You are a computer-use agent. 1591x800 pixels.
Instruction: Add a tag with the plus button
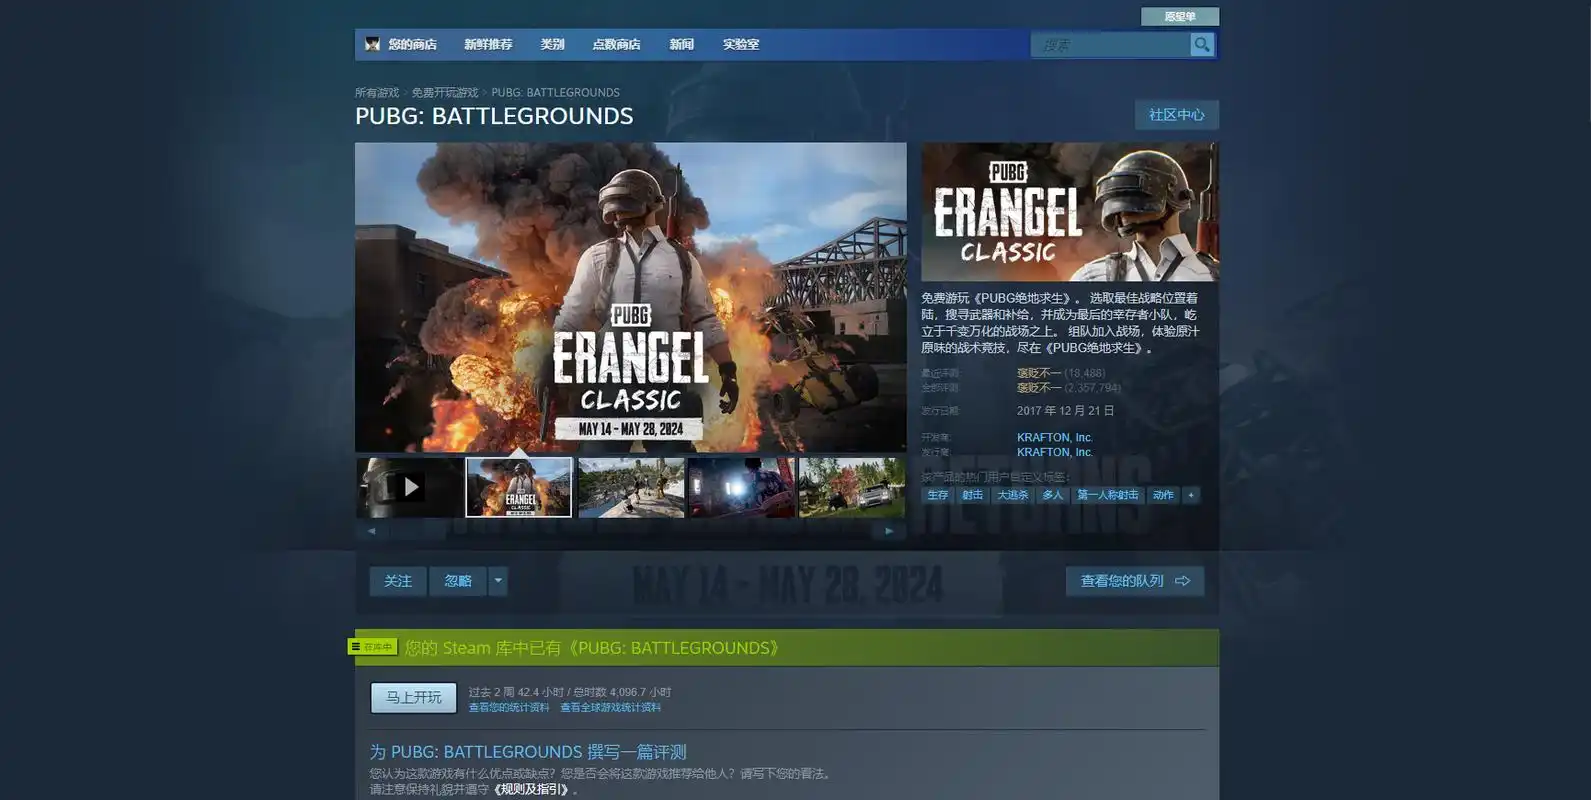coord(1191,495)
